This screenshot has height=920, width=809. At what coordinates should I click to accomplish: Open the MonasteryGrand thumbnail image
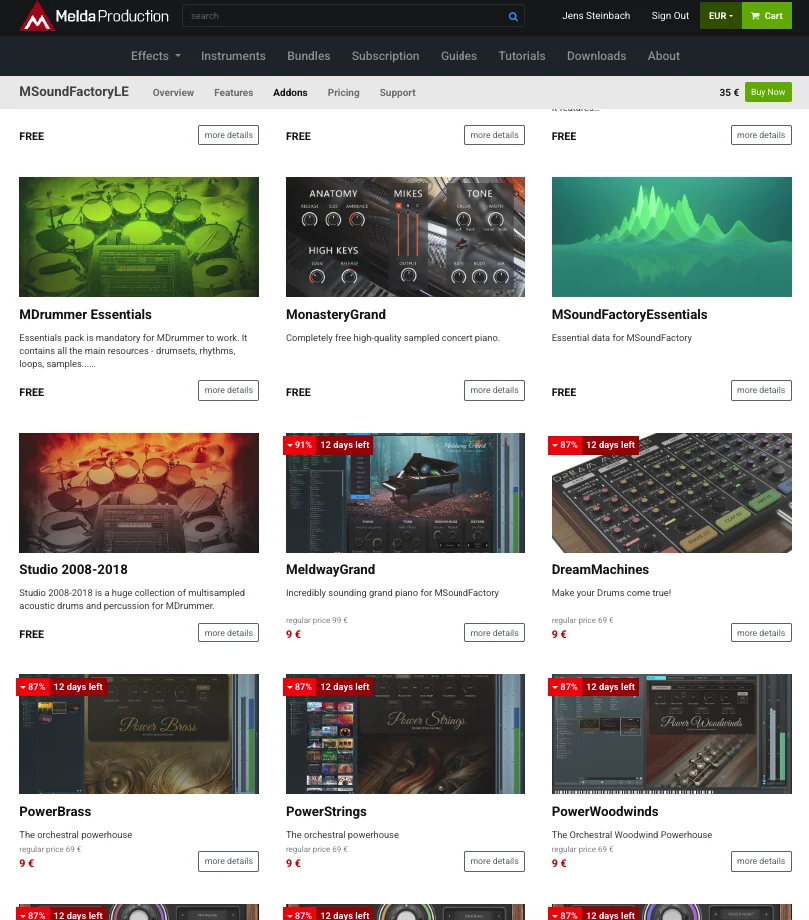click(405, 237)
